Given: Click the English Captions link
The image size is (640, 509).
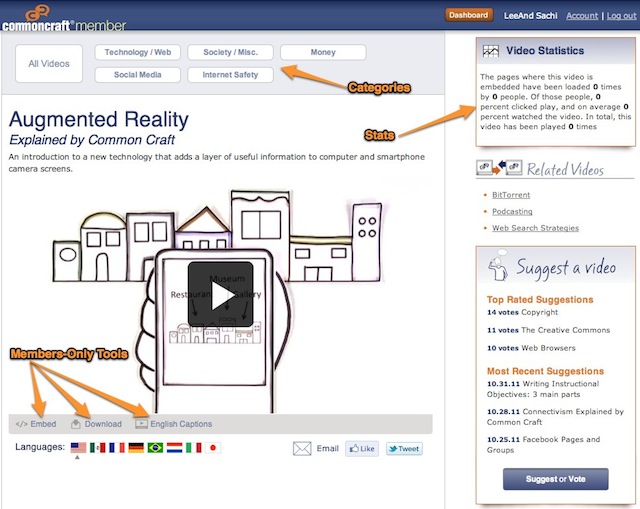Looking at the screenshot, I should coord(181,424).
